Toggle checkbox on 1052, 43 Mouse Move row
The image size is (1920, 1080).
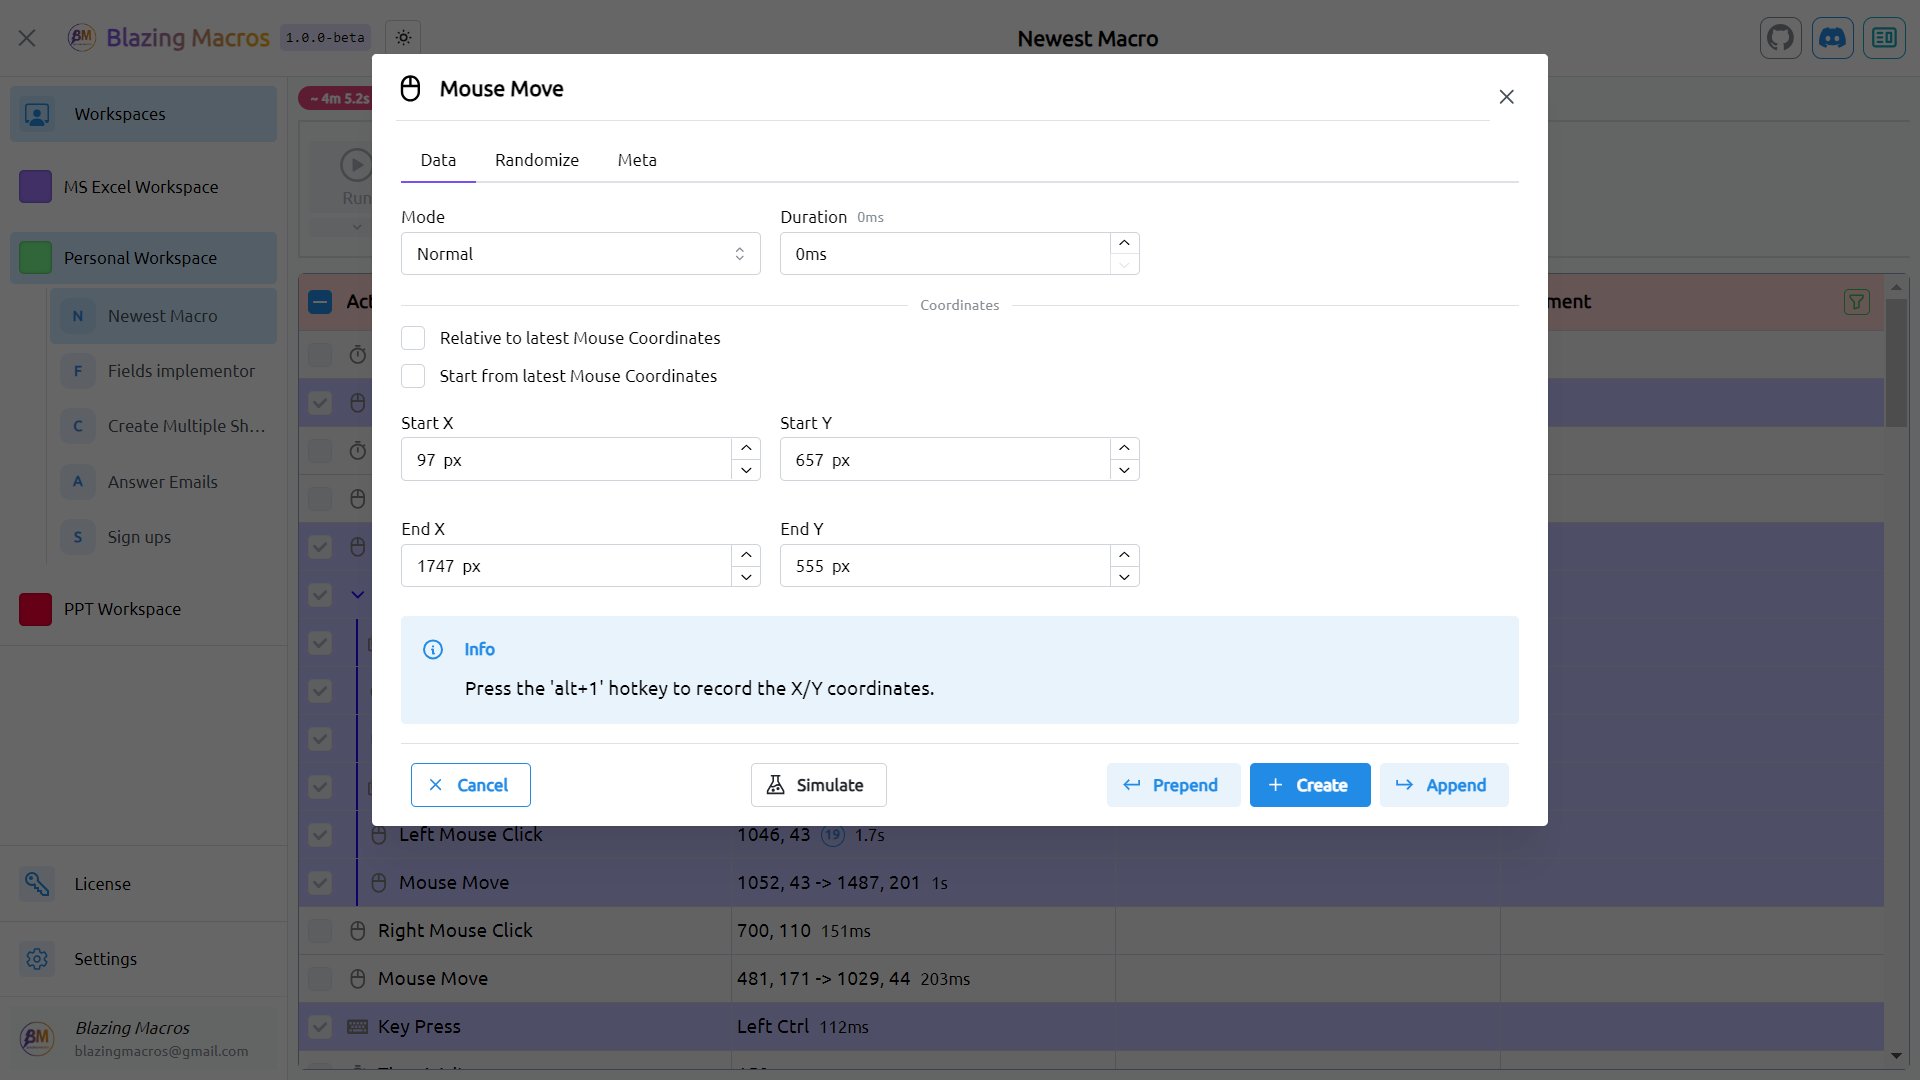tap(320, 883)
